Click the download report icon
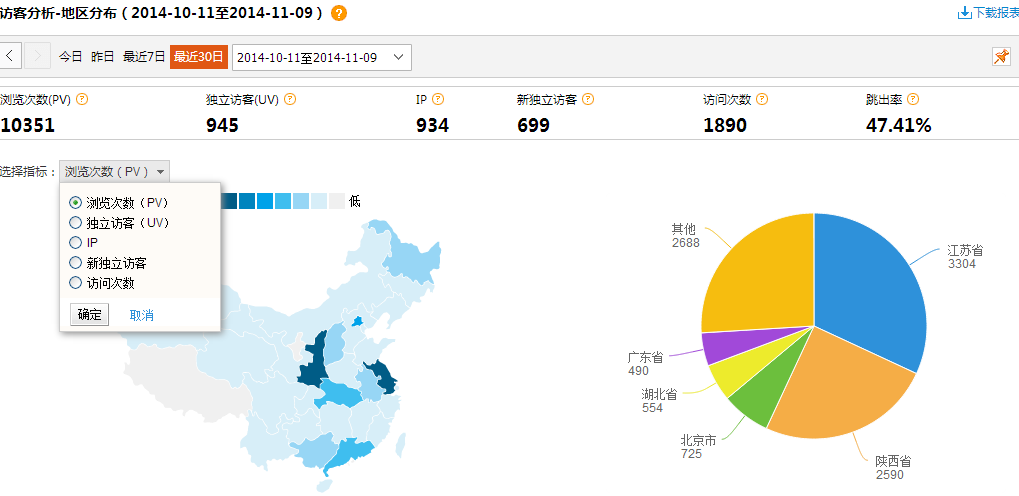Screen dimensions: 1019x496 [964, 13]
